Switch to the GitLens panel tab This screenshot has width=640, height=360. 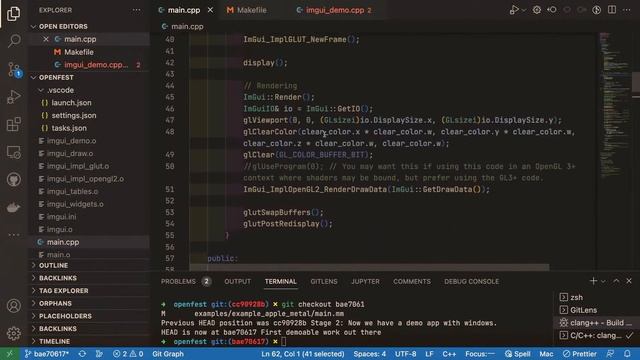pyautogui.click(x=324, y=282)
